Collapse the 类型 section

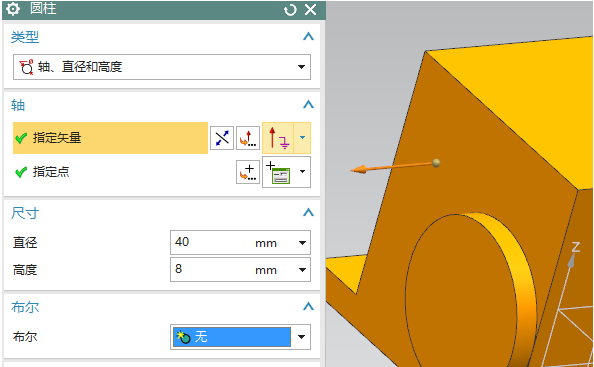click(x=308, y=37)
